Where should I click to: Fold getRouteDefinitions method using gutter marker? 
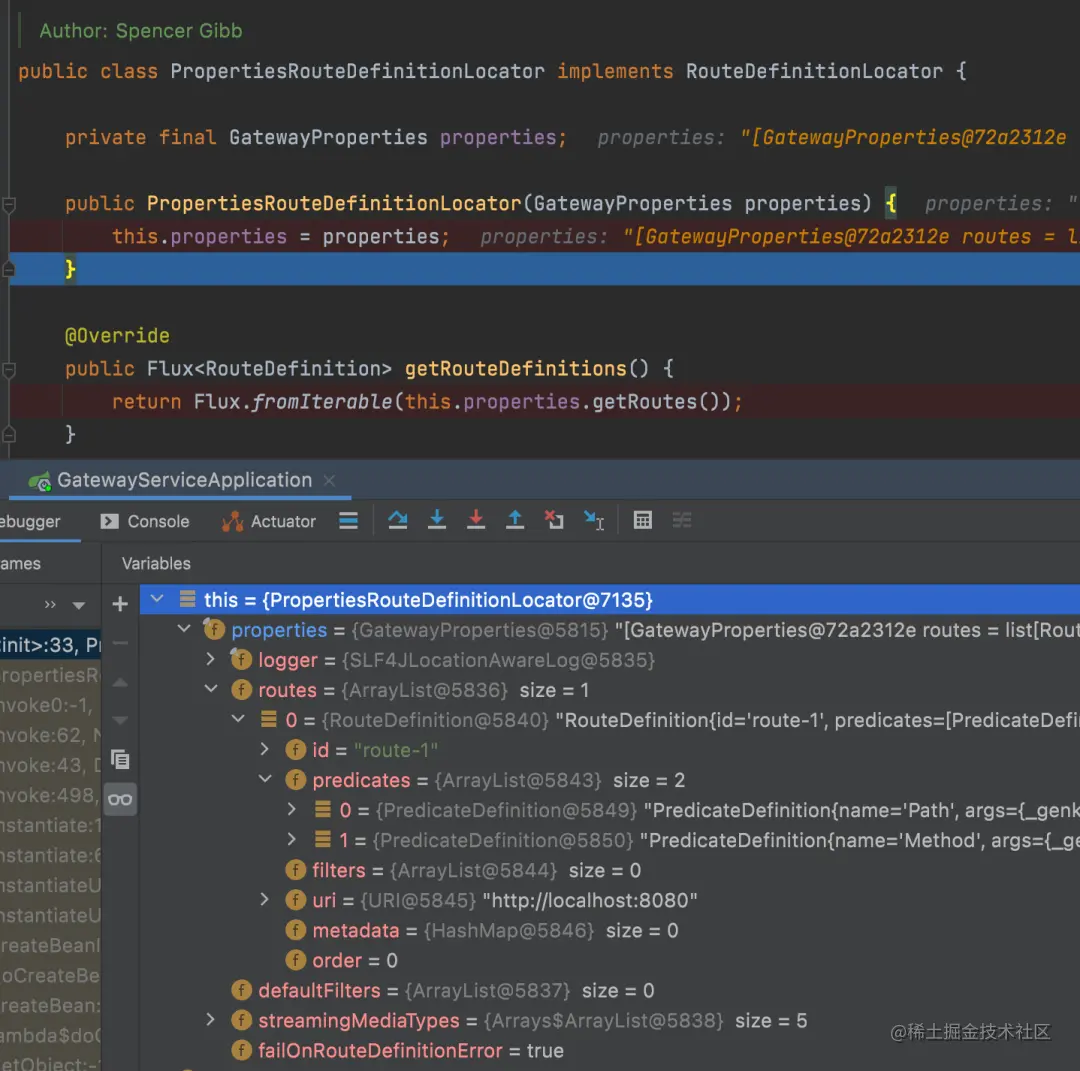(x=9, y=371)
